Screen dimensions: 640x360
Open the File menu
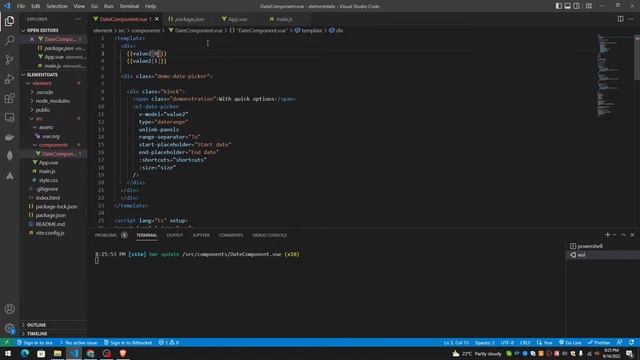click(x=21, y=6)
